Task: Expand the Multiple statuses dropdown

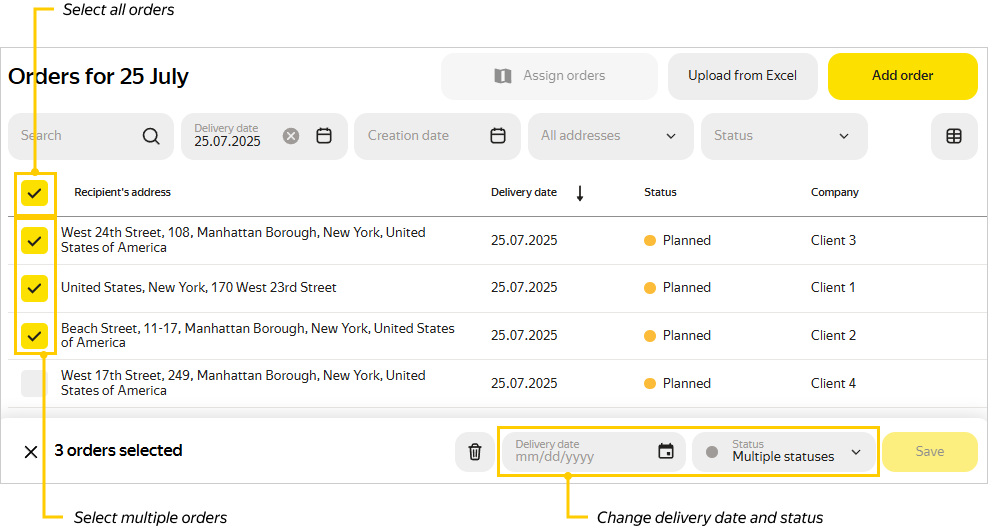Action: [856, 452]
